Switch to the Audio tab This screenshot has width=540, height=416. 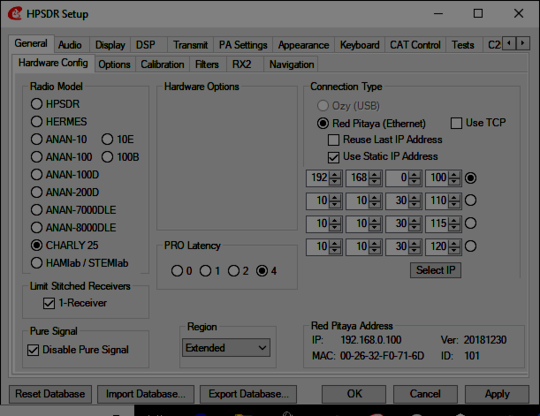coord(70,45)
